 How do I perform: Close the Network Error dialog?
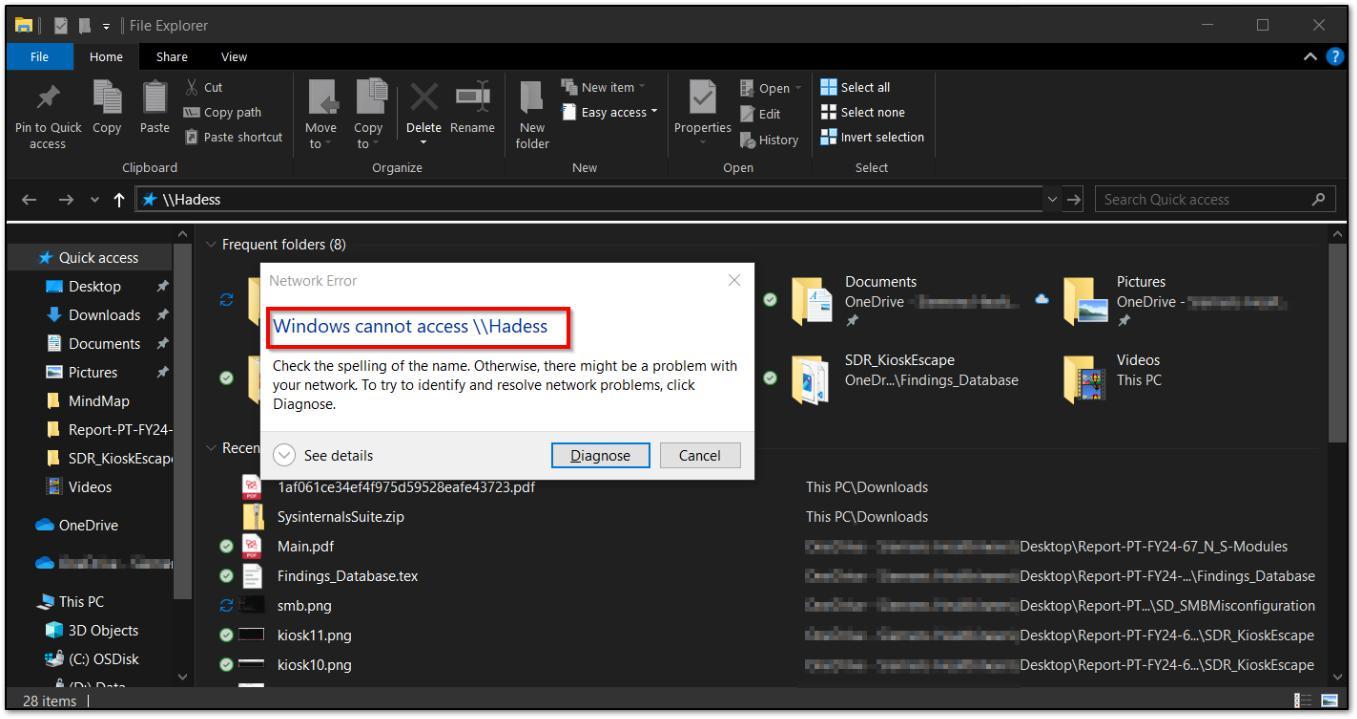tap(736, 281)
